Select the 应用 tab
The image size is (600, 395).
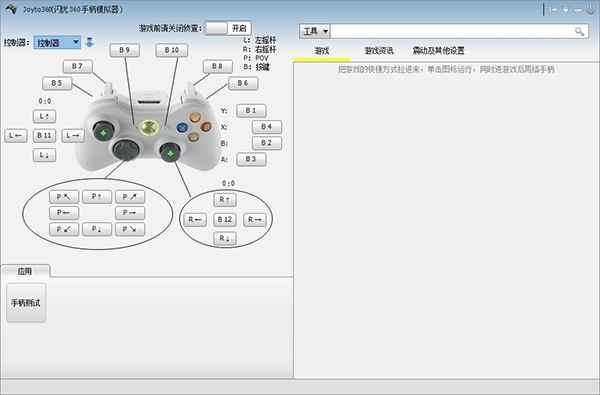coord(25,271)
